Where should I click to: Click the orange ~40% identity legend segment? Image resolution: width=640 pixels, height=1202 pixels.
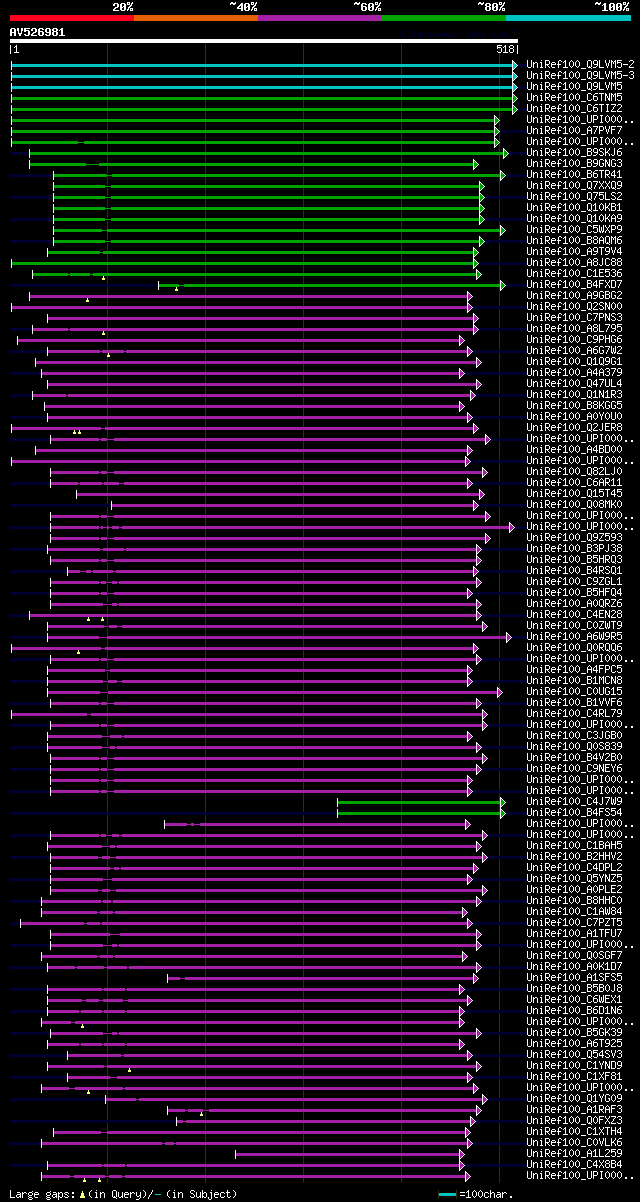(x=196, y=18)
